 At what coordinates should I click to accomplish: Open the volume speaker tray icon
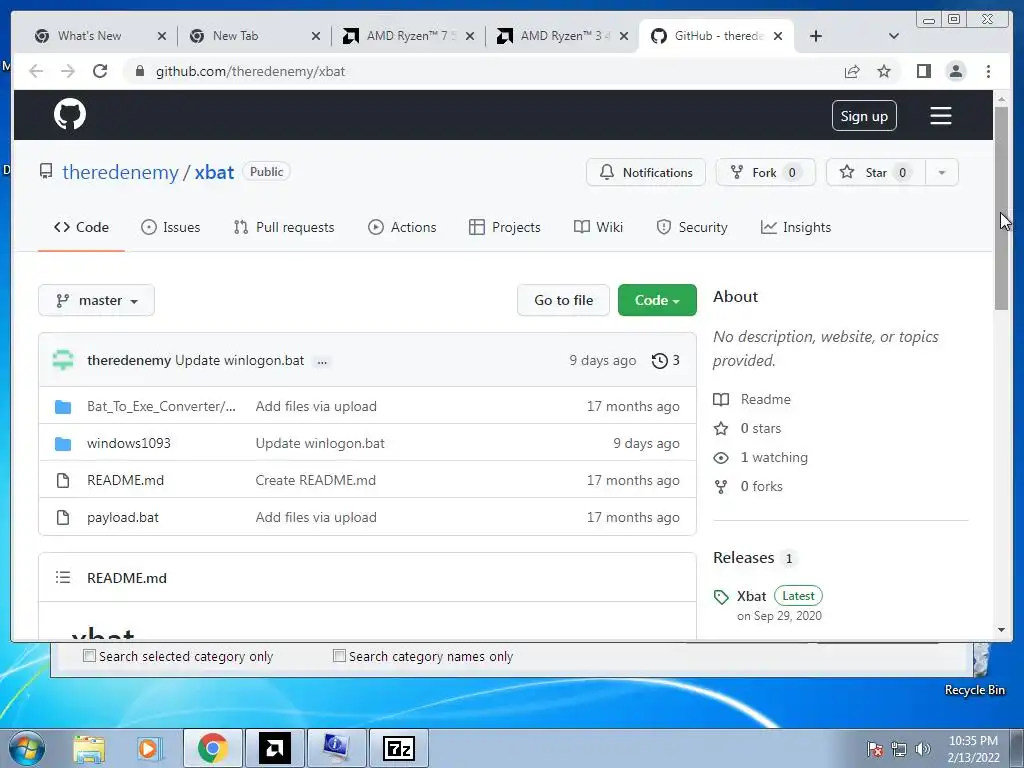[x=923, y=749]
